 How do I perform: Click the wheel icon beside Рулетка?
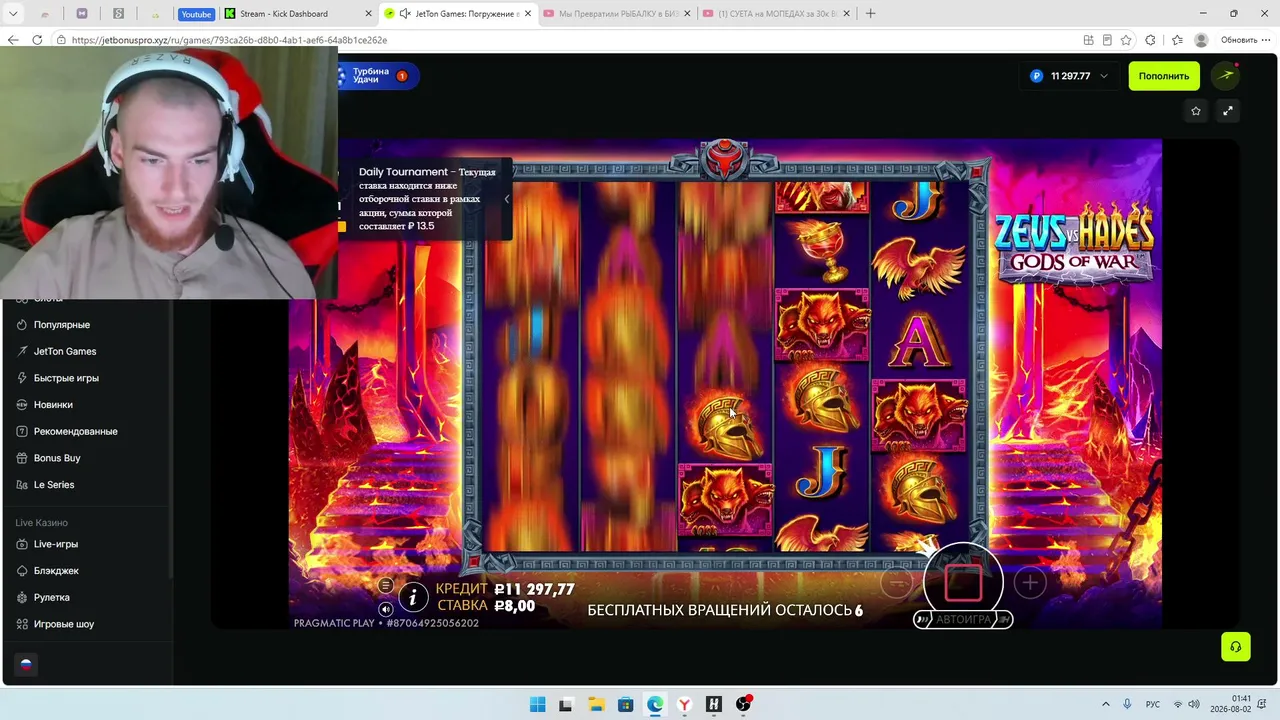tap(23, 598)
